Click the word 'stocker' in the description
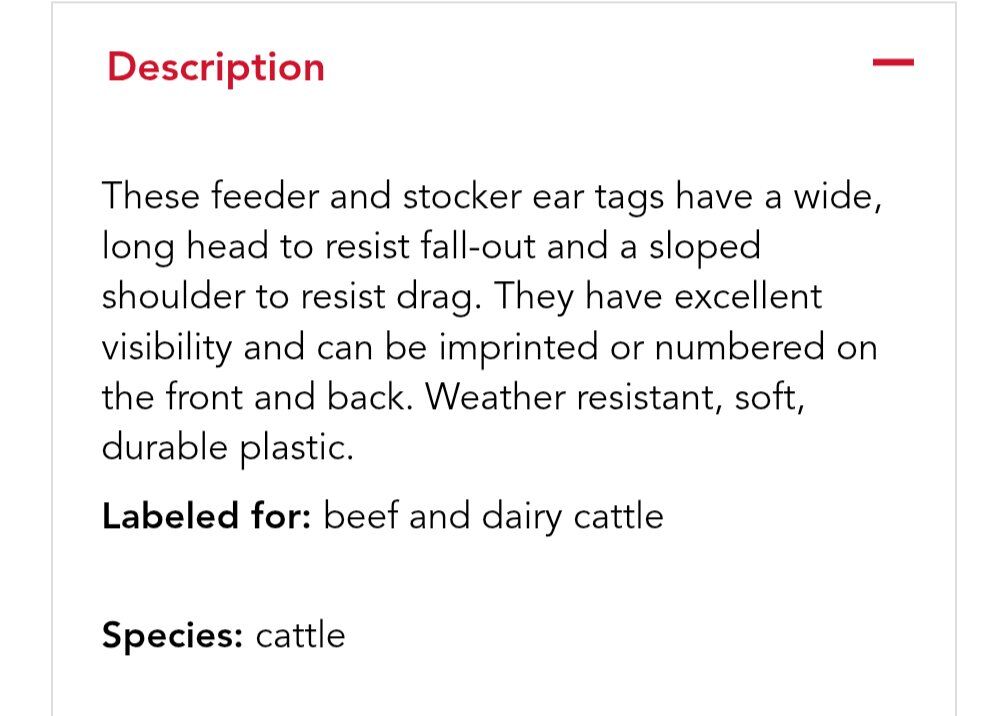 point(462,196)
